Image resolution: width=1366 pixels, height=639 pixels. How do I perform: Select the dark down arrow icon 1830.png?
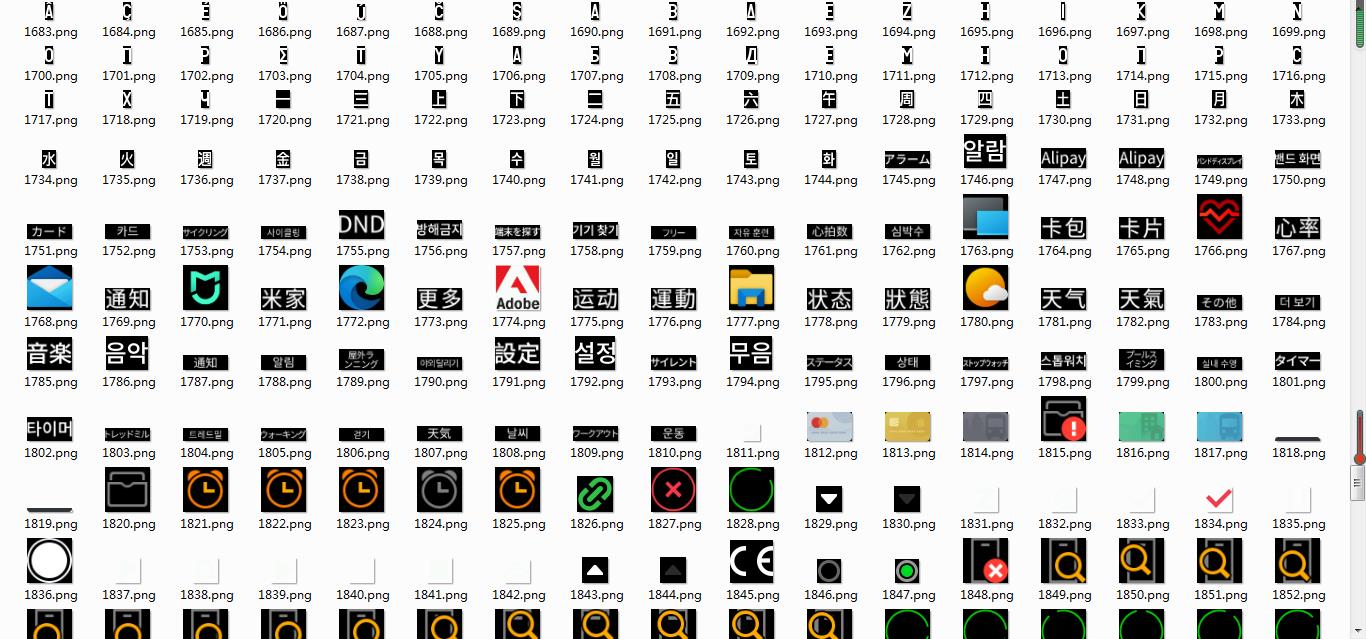[x=907, y=499]
